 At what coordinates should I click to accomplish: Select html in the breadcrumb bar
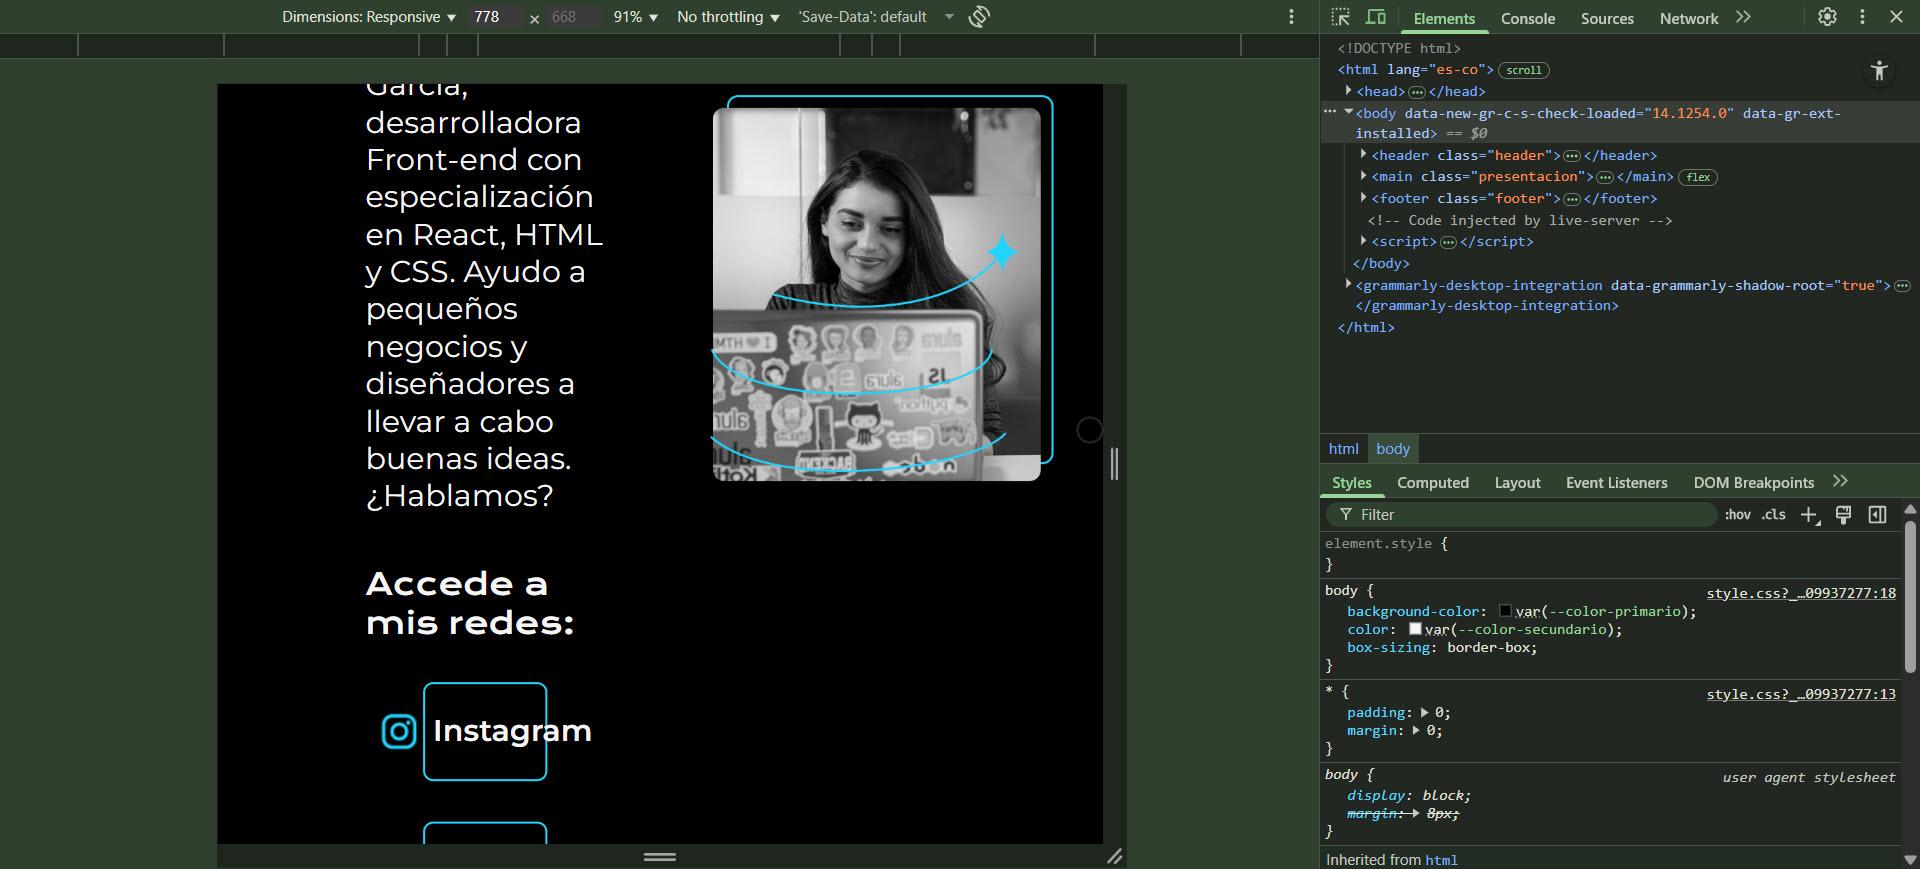tap(1343, 449)
